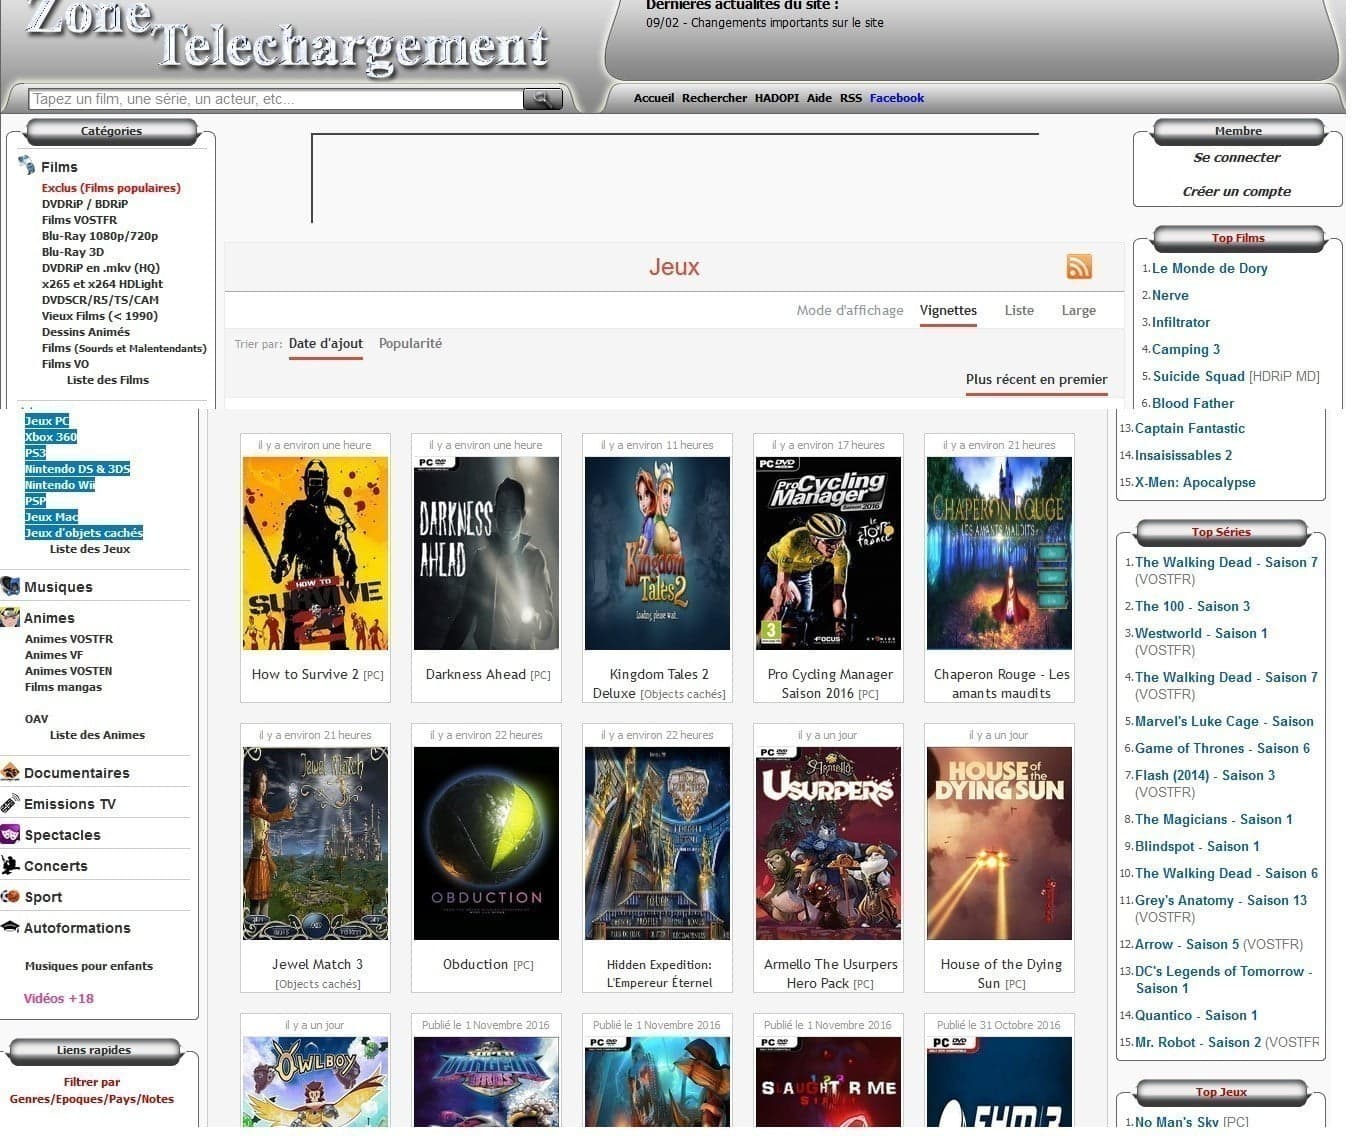Click Se connecter in Membre box
The width and height of the screenshot is (1366, 1136).
point(1237,157)
